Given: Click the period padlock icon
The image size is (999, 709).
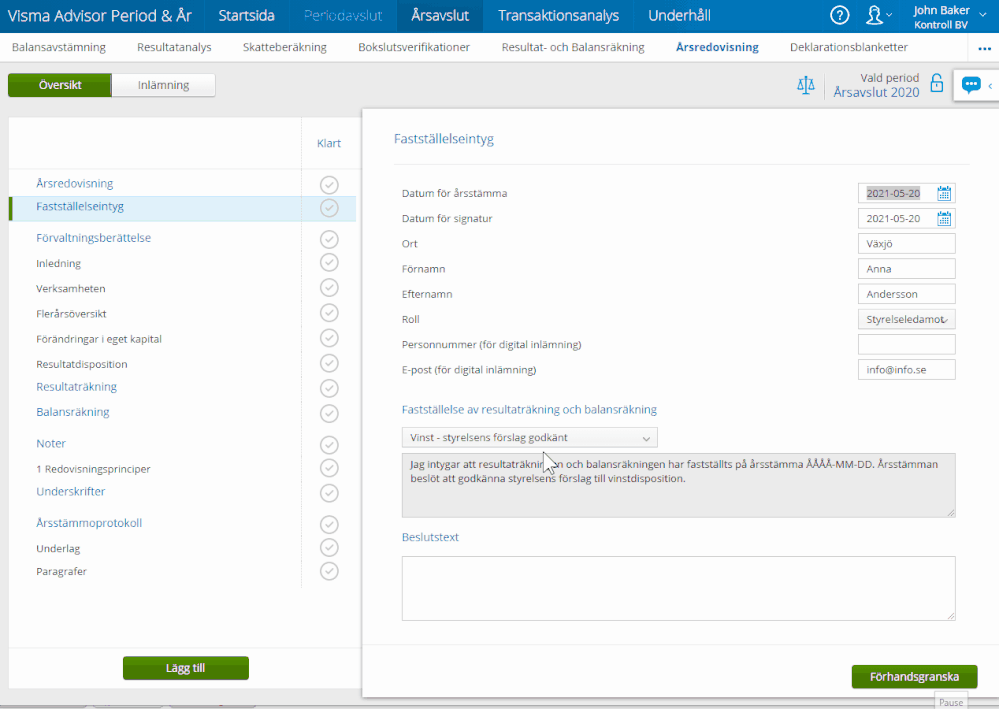Looking at the screenshot, I should (x=937, y=84).
